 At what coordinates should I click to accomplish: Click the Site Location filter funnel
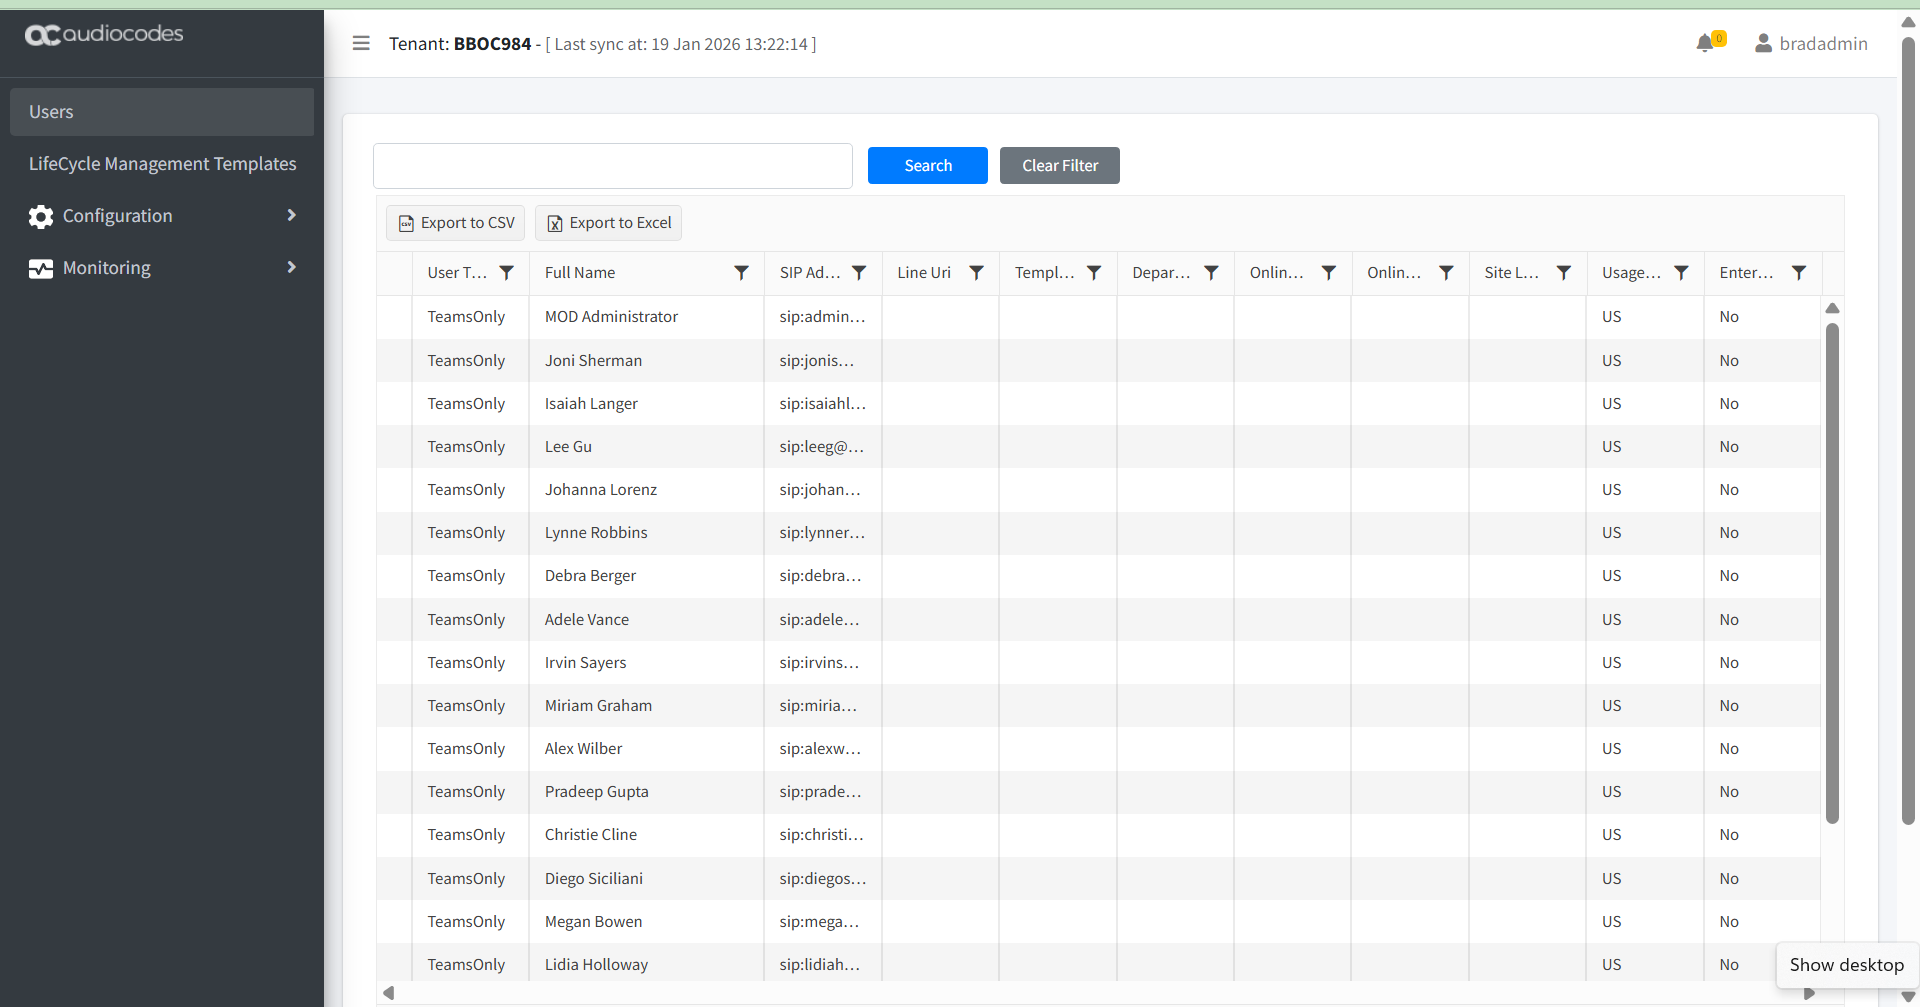(x=1564, y=273)
